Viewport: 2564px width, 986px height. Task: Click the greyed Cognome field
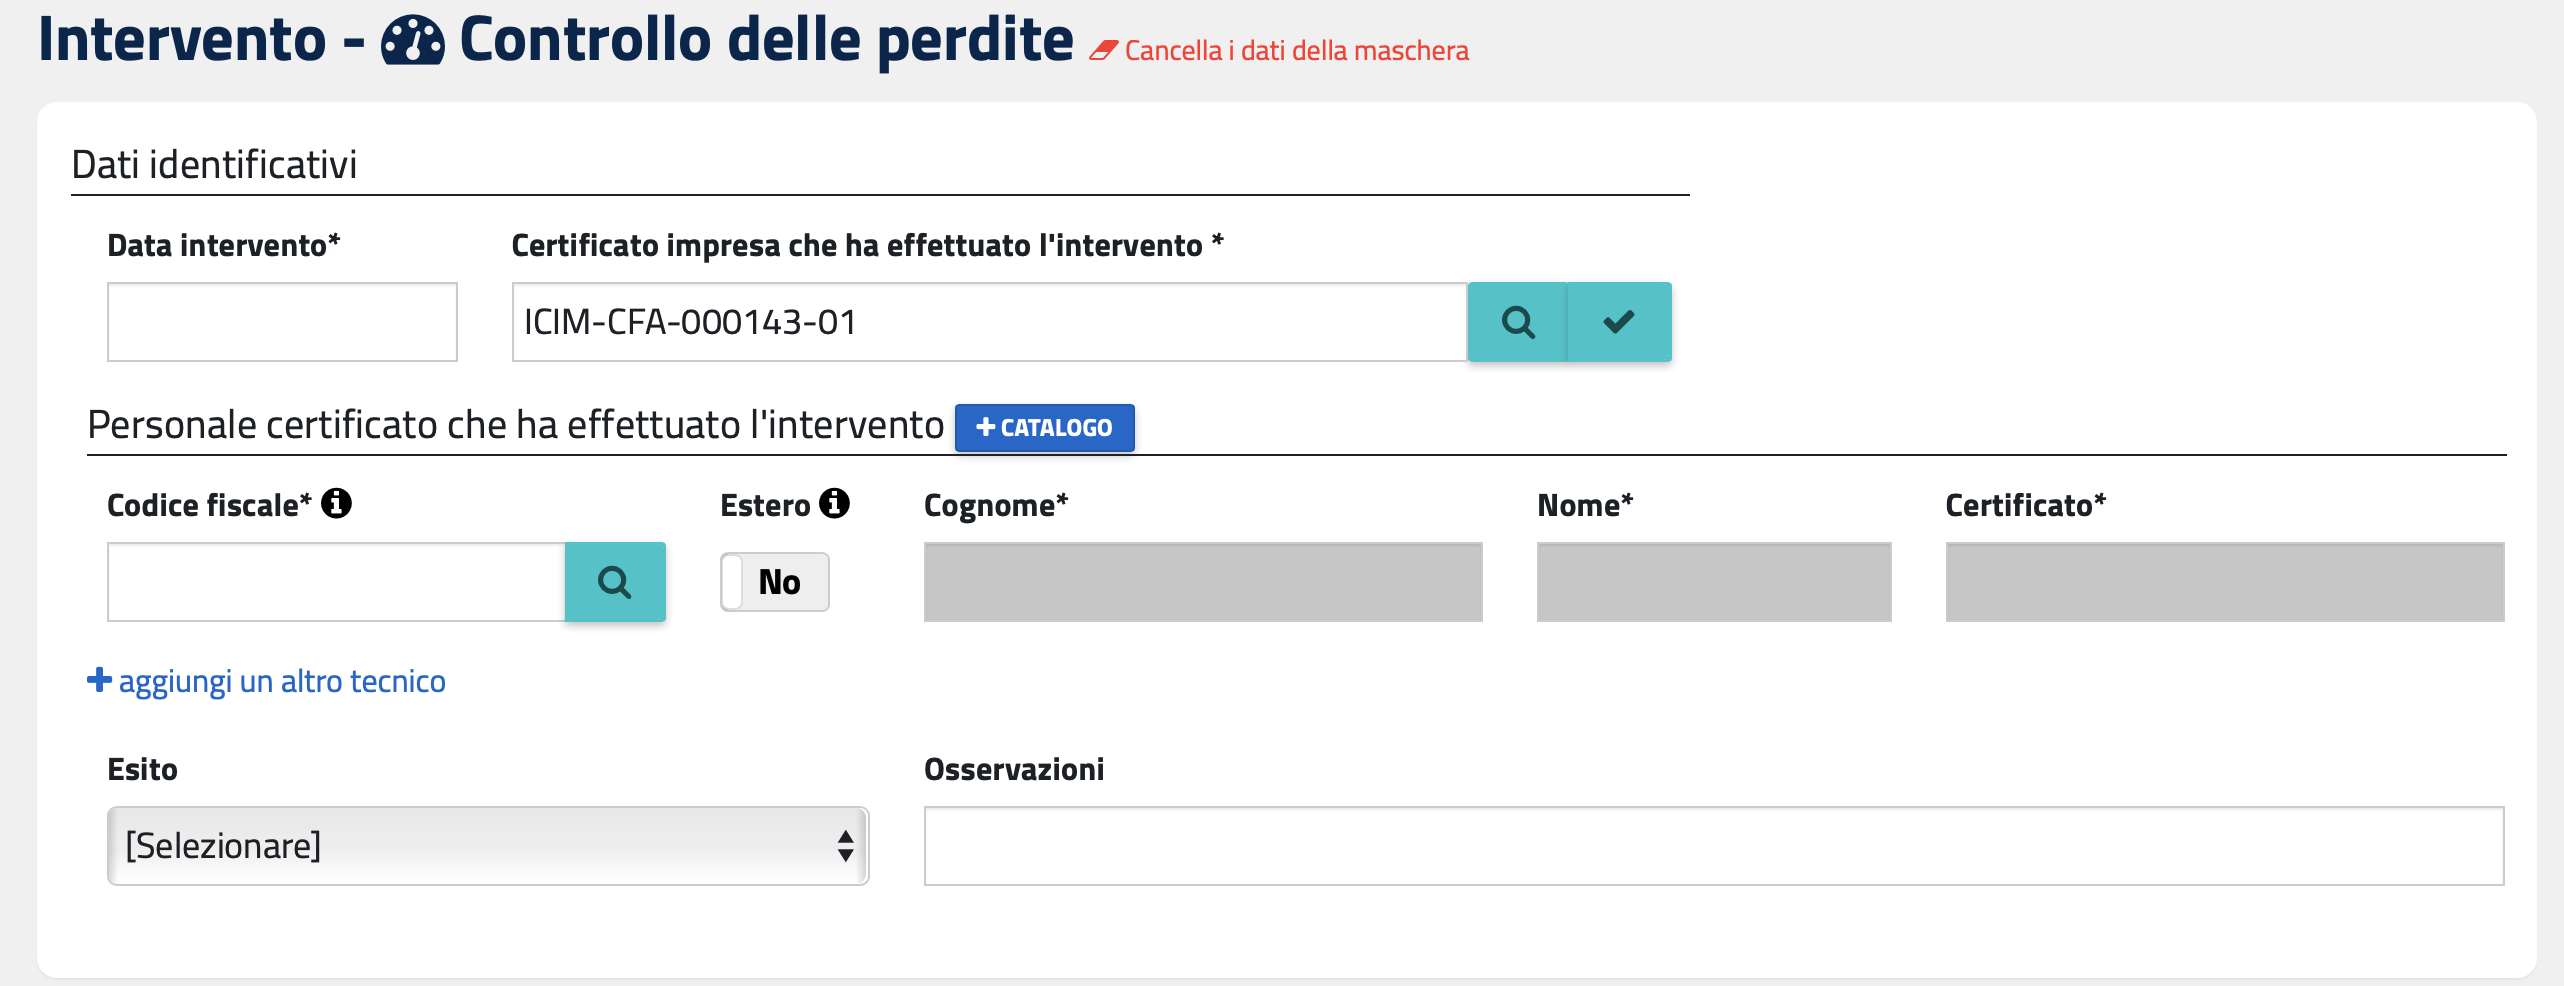[1203, 582]
